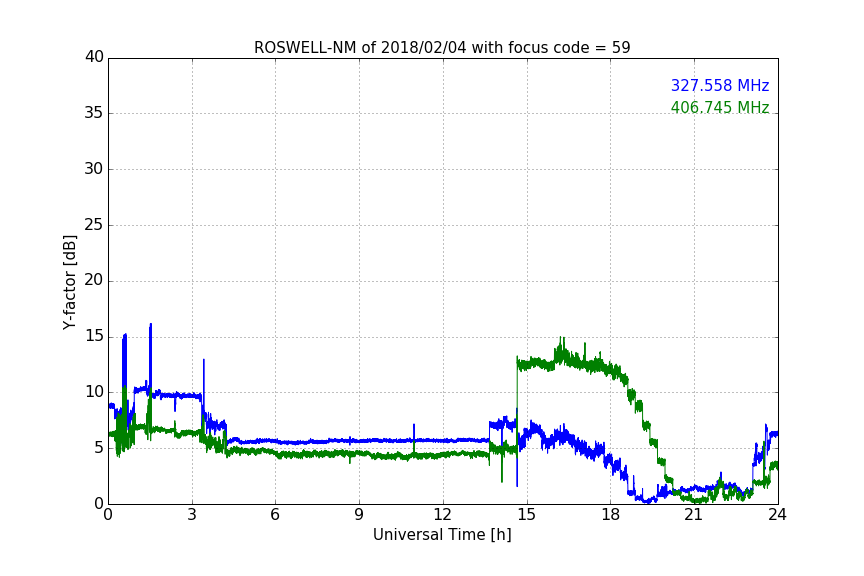Click y-axis tick value 10
Screen dimensions: 864x576
[94, 392]
